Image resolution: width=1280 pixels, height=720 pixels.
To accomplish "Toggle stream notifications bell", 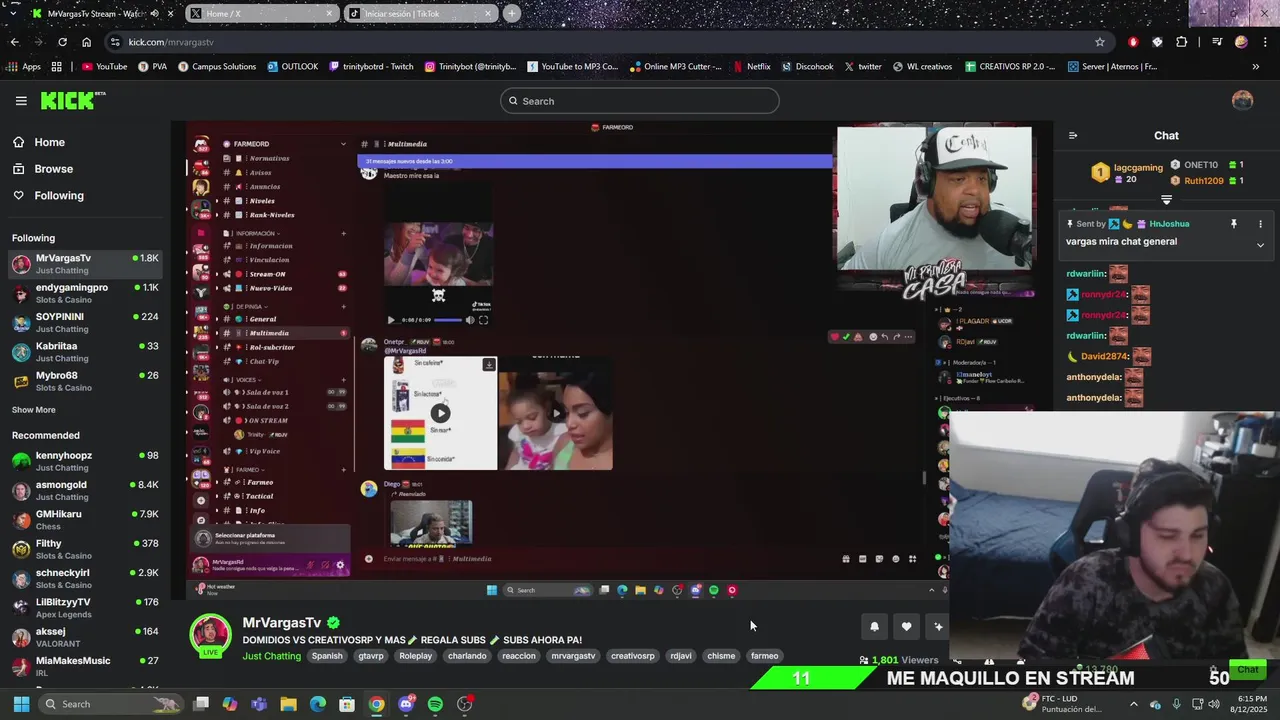I will pos(874,626).
